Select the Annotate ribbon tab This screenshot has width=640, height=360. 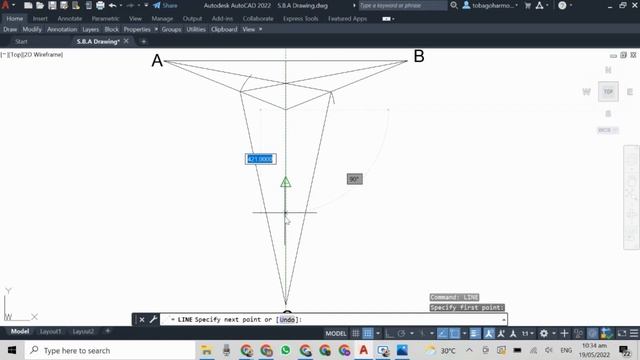[x=69, y=19]
